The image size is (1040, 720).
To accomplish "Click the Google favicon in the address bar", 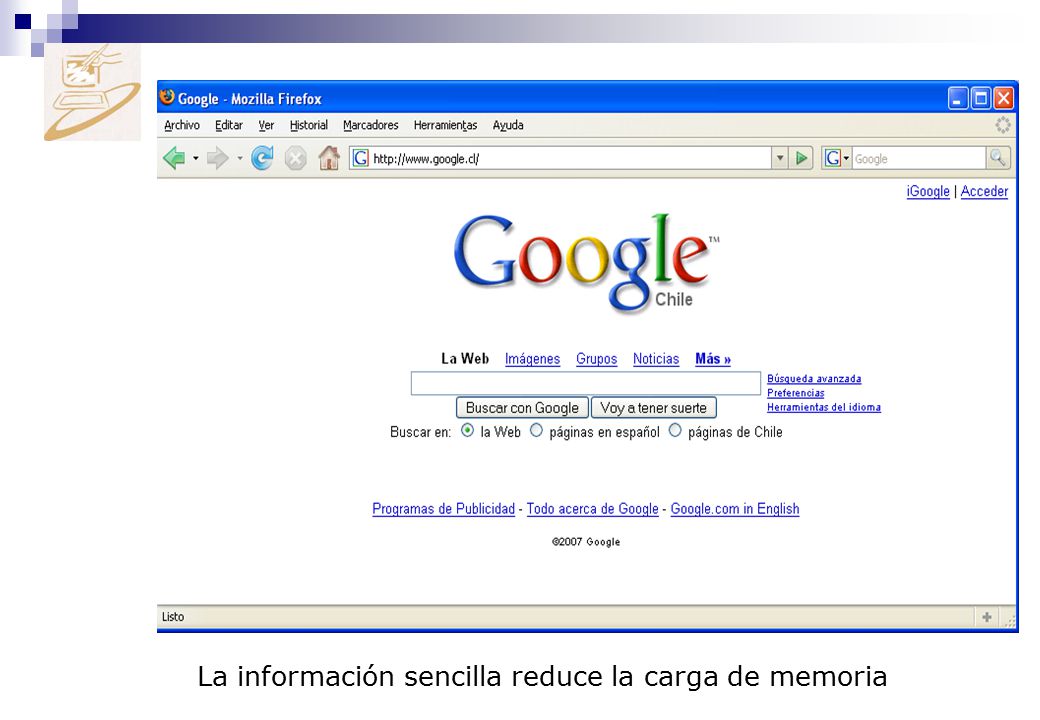I will click(360, 158).
